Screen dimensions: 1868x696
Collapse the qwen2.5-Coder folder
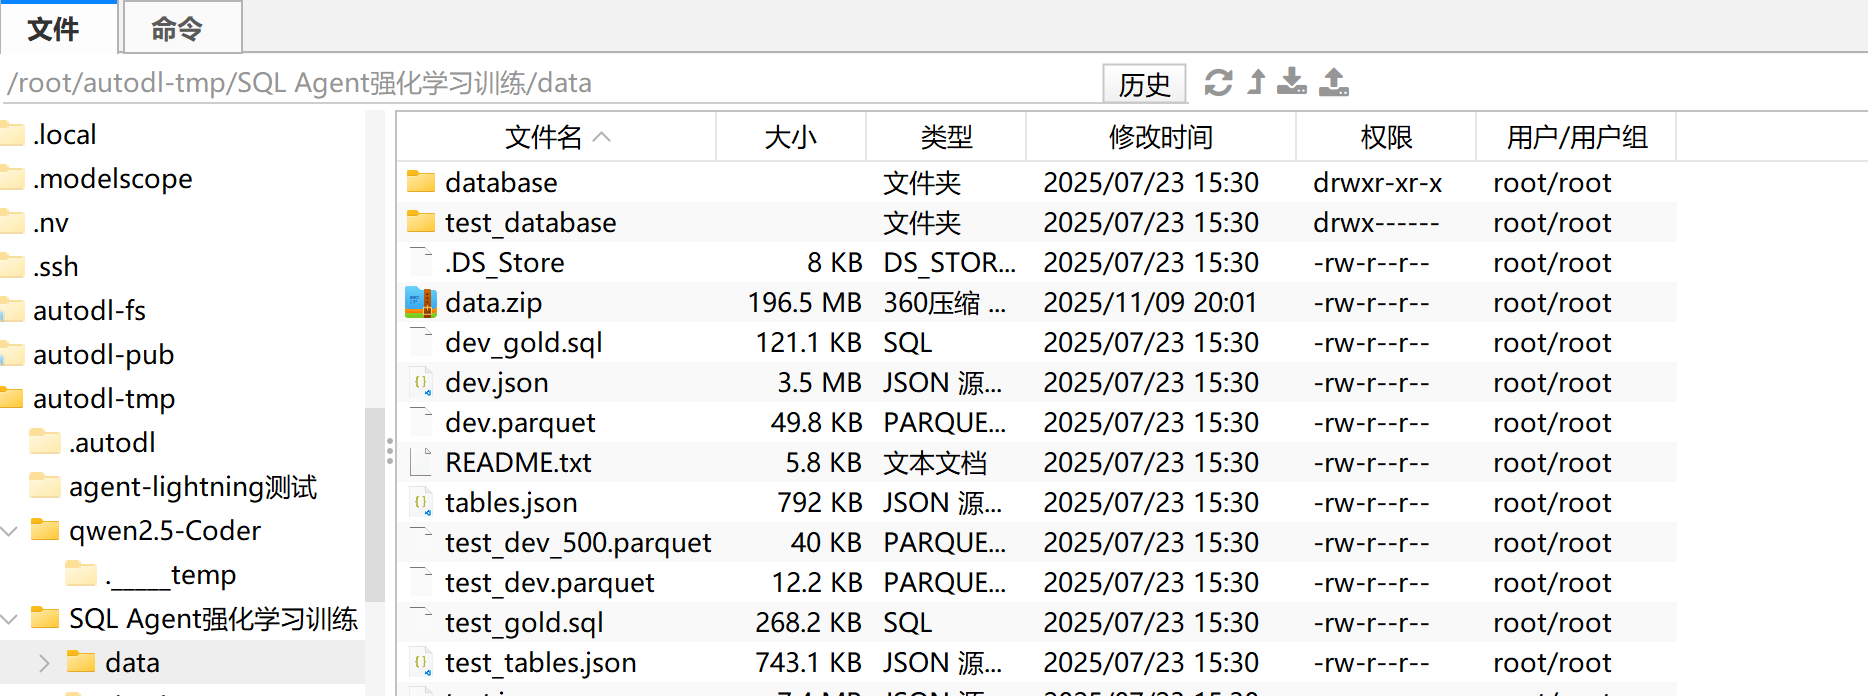(10, 530)
